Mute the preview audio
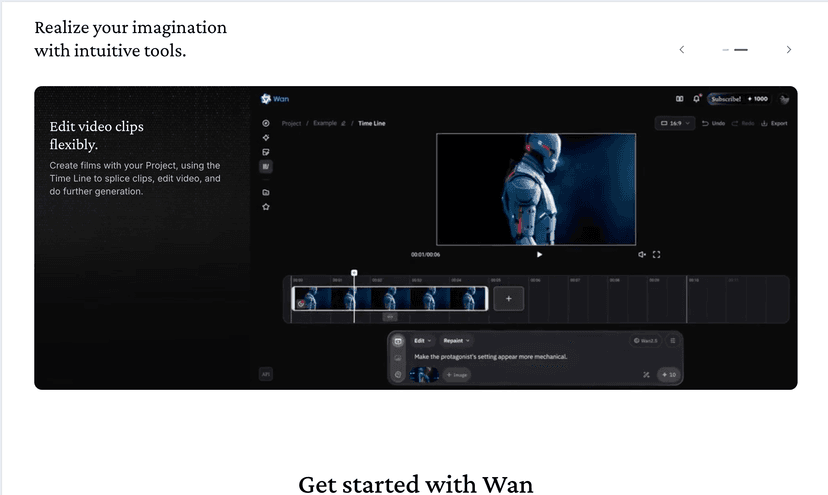Screen dimensions: 828x495 (642, 255)
